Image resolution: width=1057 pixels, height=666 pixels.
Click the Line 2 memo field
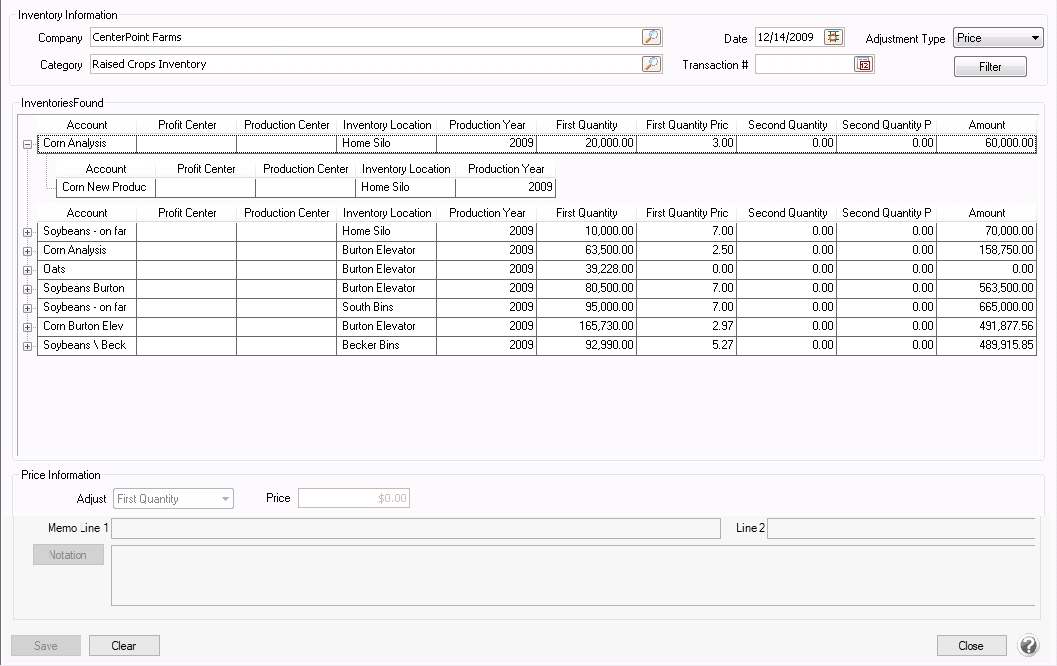click(901, 528)
